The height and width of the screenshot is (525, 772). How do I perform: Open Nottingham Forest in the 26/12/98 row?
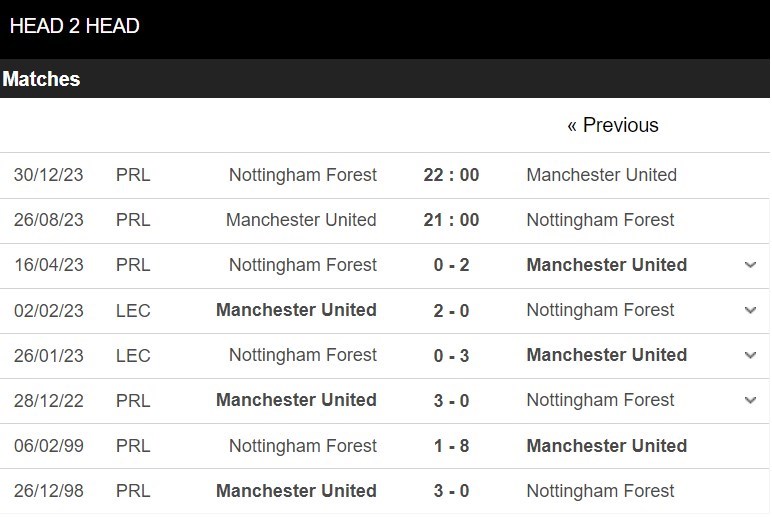600,491
